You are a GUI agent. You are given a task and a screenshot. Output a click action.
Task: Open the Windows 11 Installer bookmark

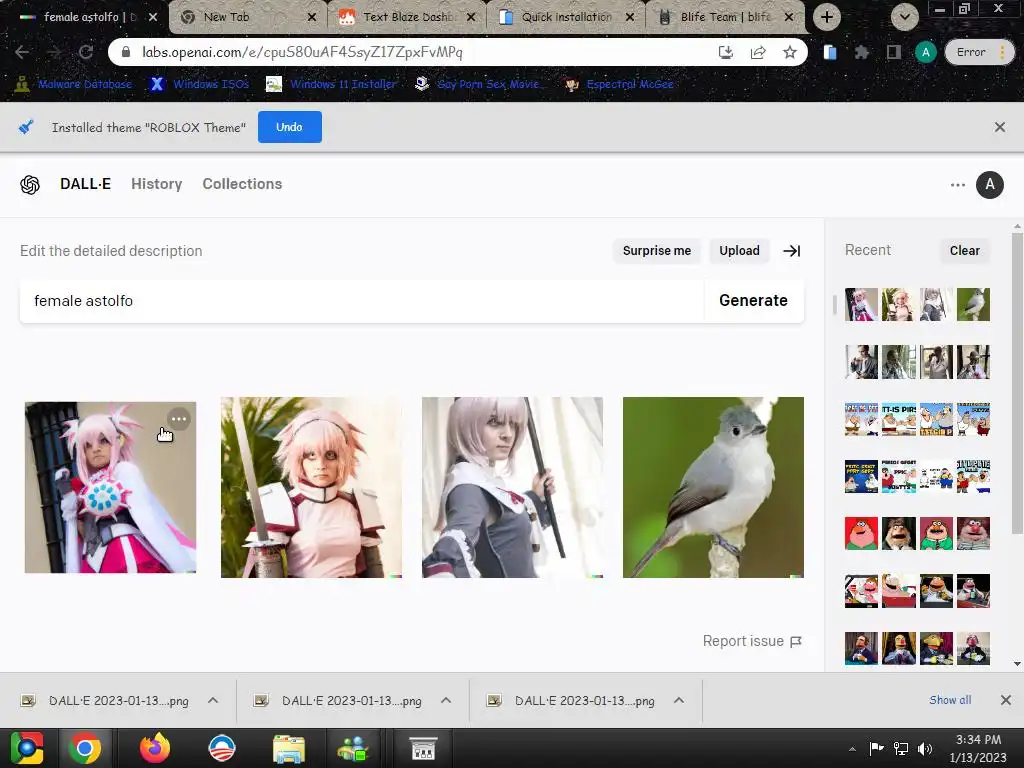(332, 84)
